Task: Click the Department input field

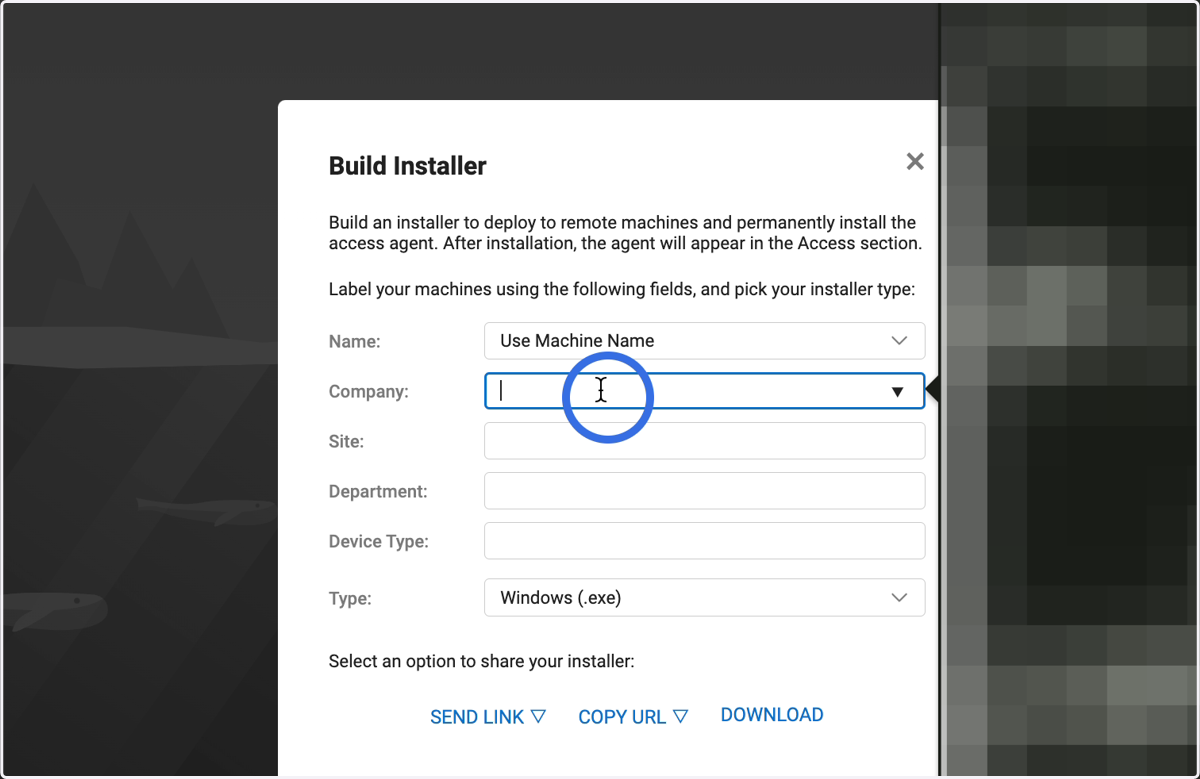Action: 704,491
